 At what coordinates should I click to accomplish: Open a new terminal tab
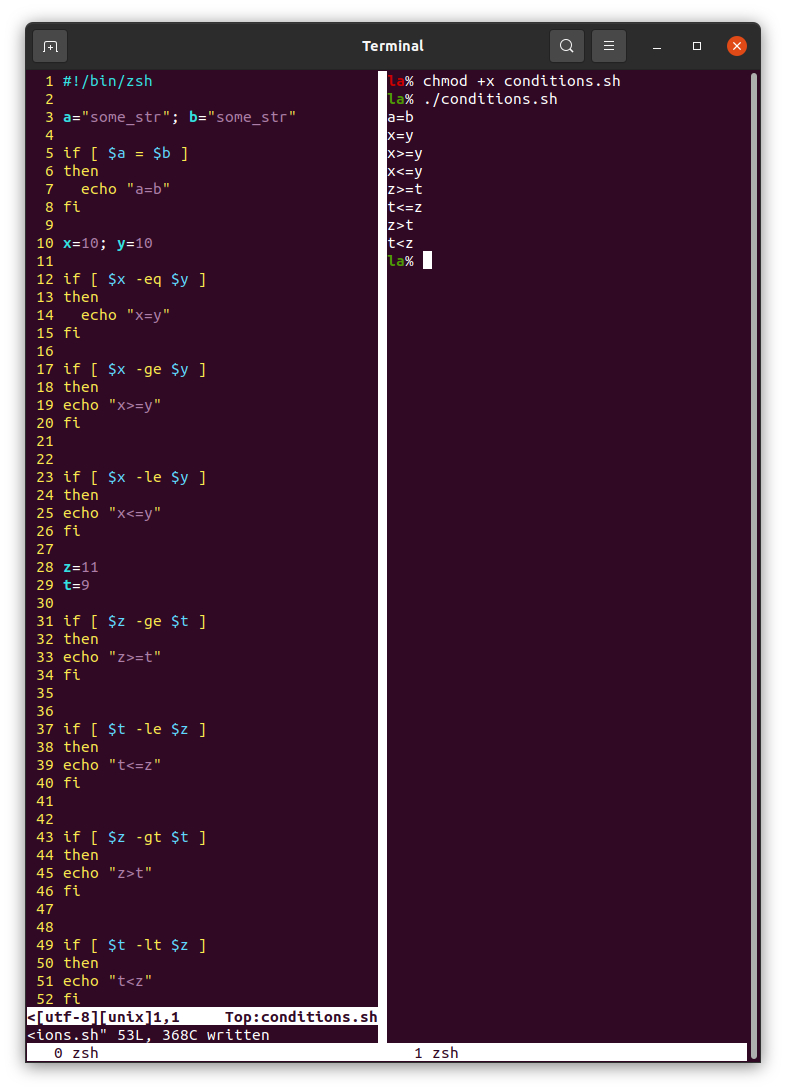50,46
